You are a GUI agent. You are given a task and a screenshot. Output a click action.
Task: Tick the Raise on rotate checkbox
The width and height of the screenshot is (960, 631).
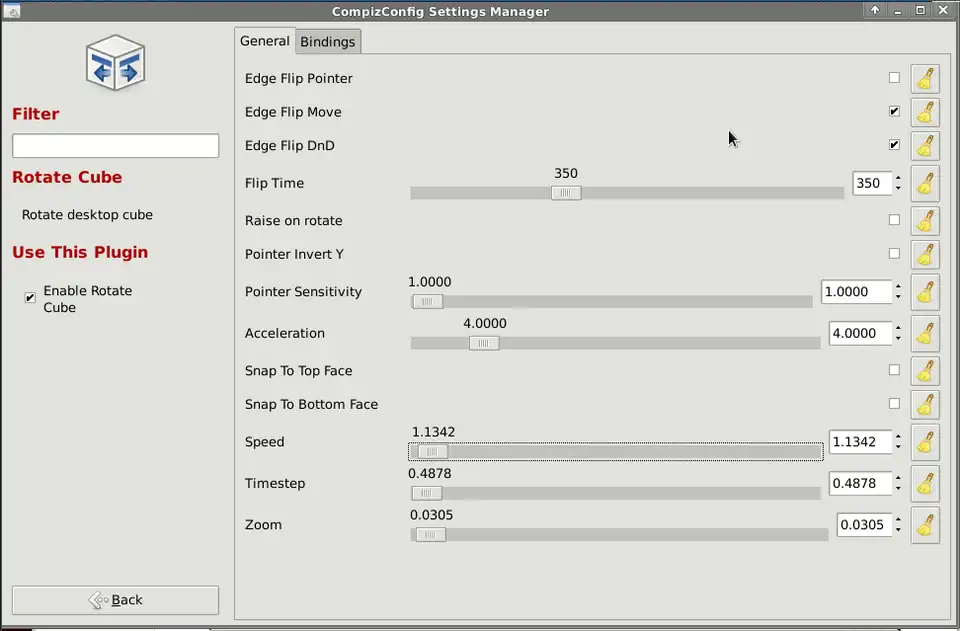coord(894,220)
